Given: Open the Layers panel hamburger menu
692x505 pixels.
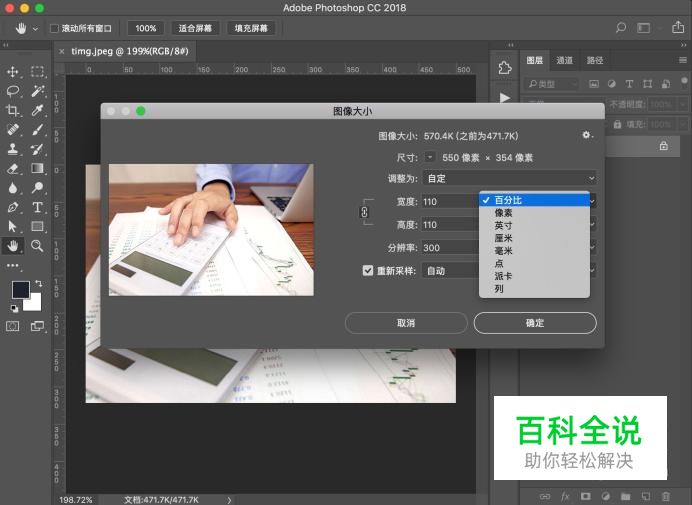Looking at the screenshot, I should (683, 60).
